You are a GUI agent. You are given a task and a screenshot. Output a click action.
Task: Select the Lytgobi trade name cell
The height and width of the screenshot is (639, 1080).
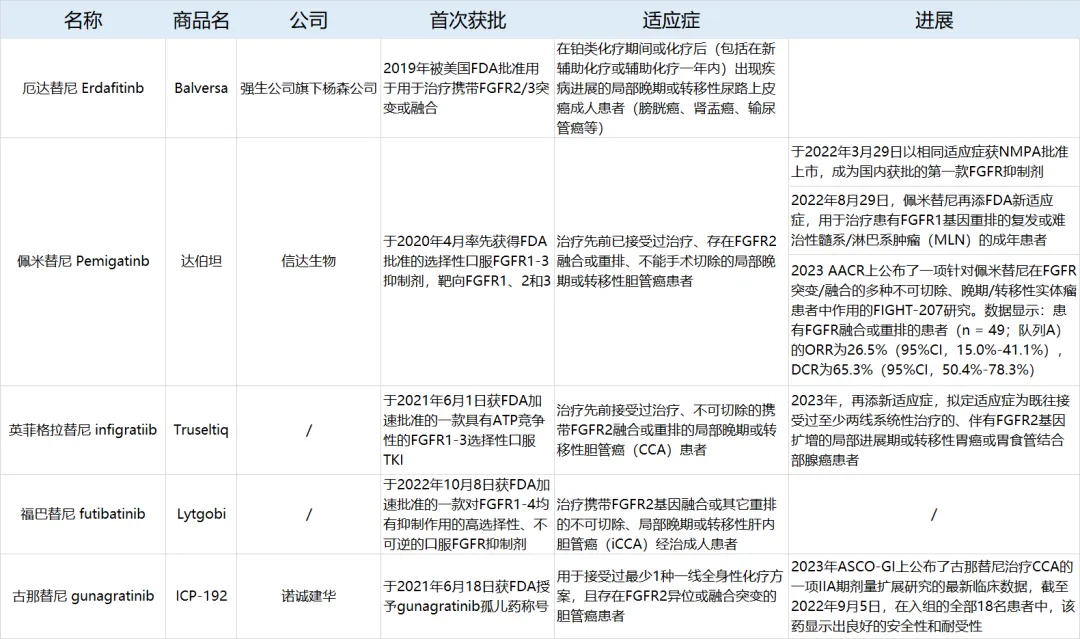(201, 514)
